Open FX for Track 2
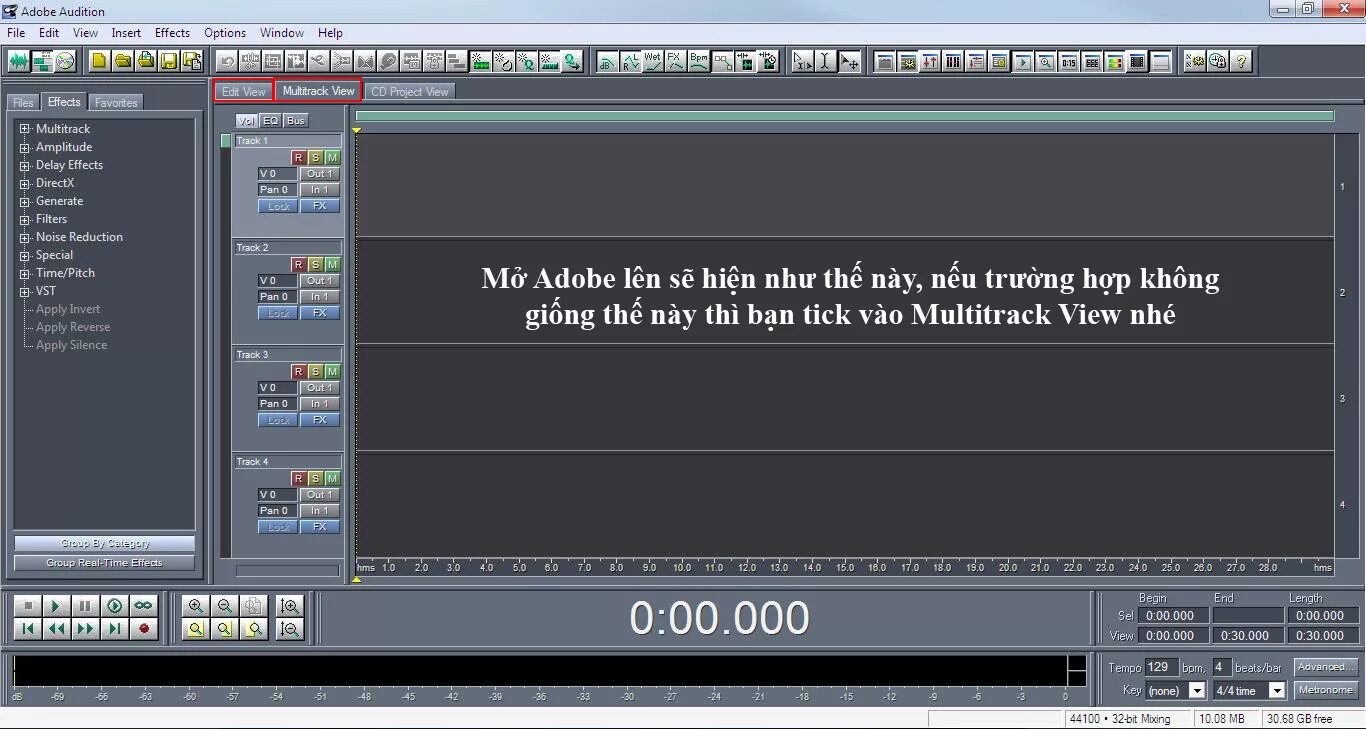 coord(320,313)
